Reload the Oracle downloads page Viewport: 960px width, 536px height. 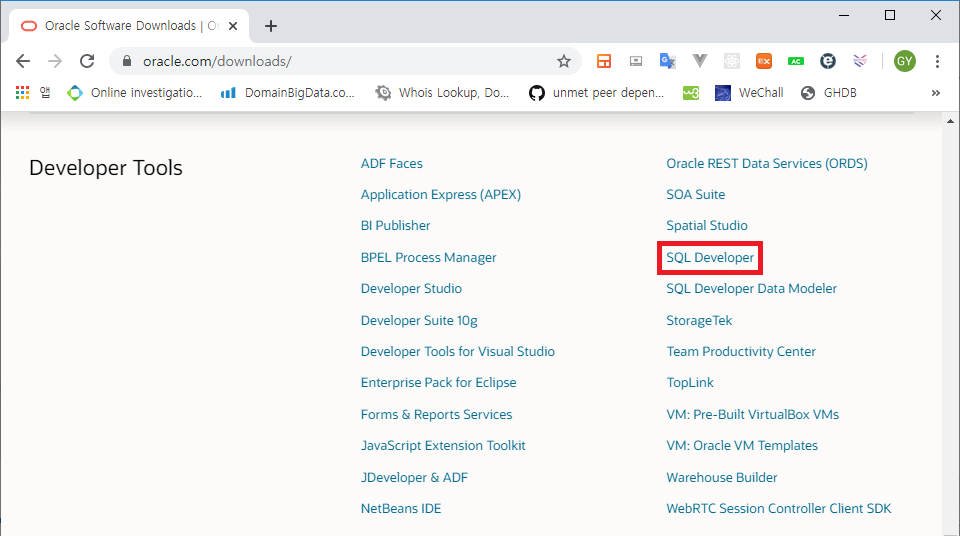pyautogui.click(x=87, y=61)
